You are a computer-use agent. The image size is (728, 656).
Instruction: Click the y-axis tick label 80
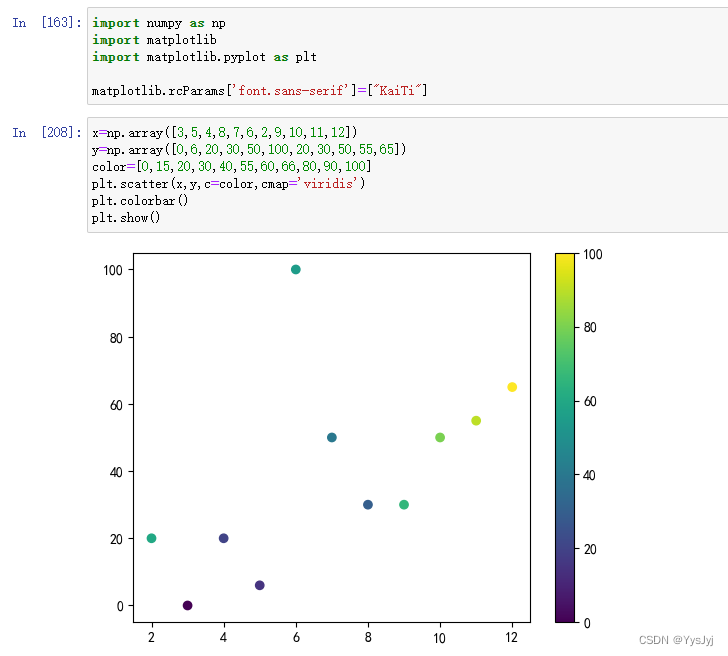pos(116,338)
